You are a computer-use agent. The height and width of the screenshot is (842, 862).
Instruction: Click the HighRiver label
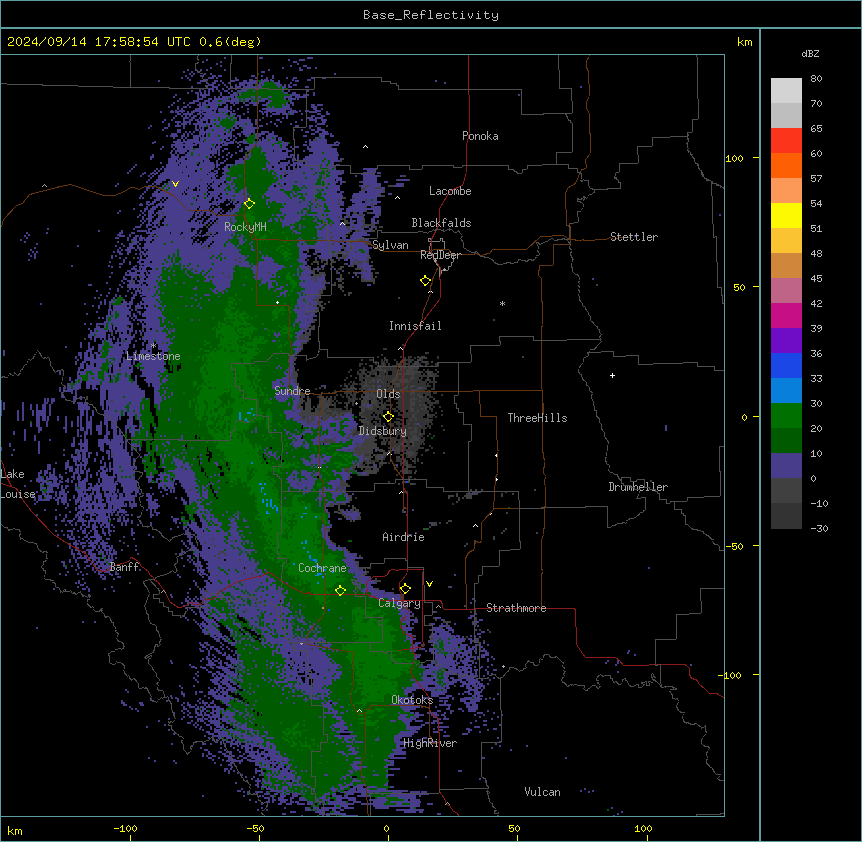coord(429,743)
